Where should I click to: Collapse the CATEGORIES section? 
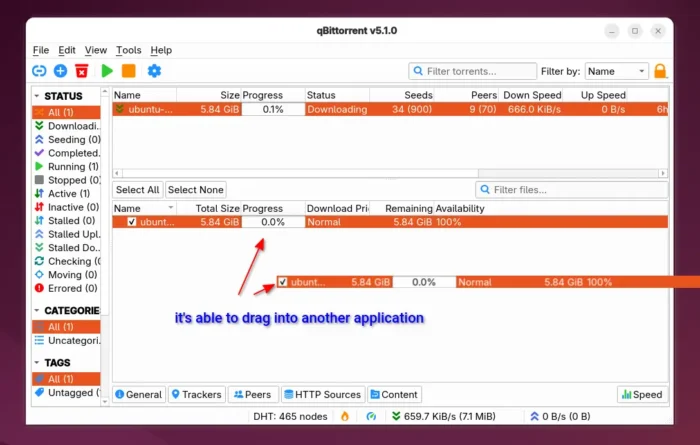[x=37, y=310]
